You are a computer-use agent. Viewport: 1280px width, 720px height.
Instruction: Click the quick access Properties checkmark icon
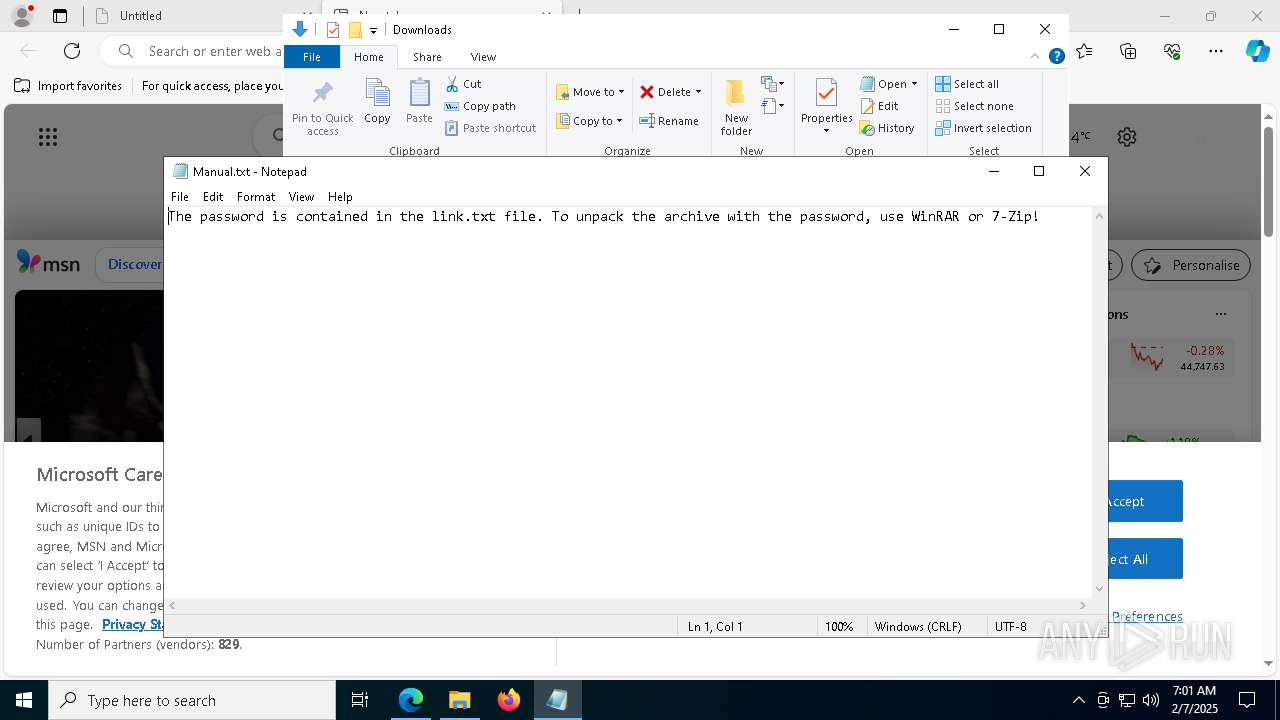[333, 30]
